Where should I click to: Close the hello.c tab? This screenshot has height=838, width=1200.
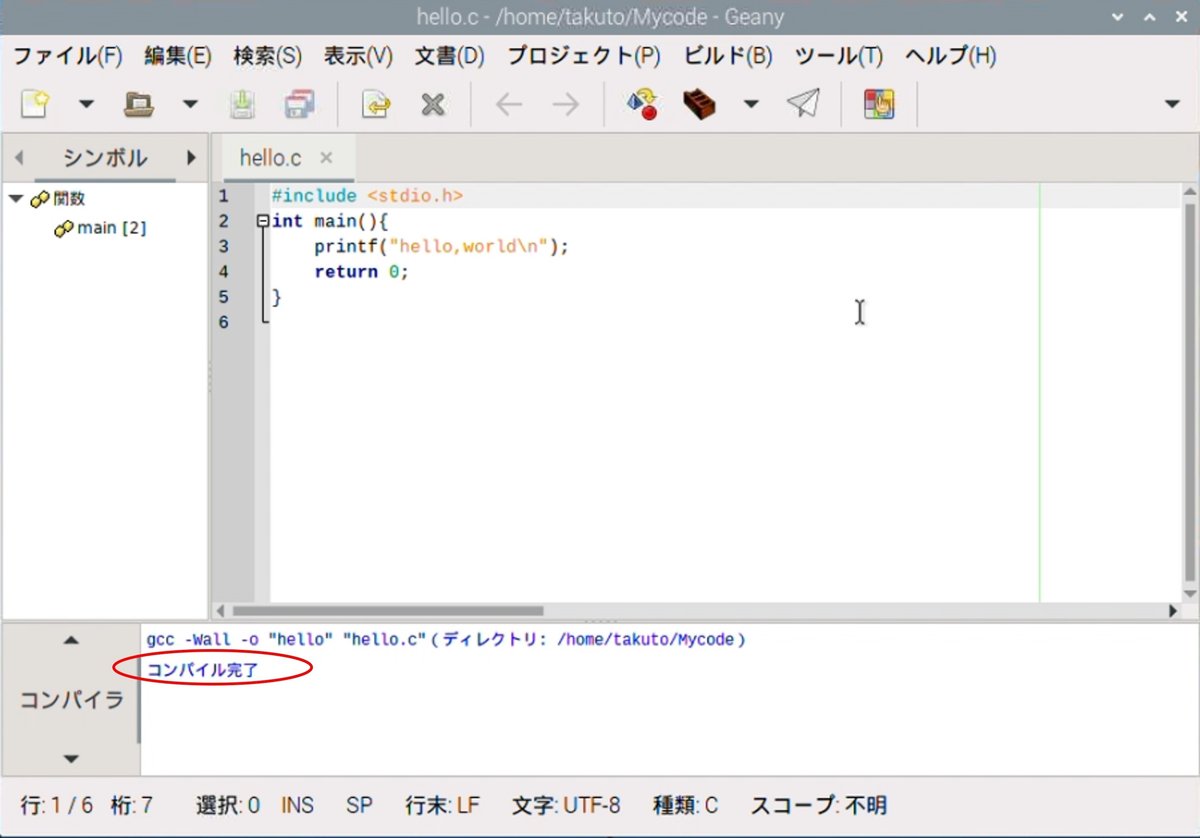[326, 158]
